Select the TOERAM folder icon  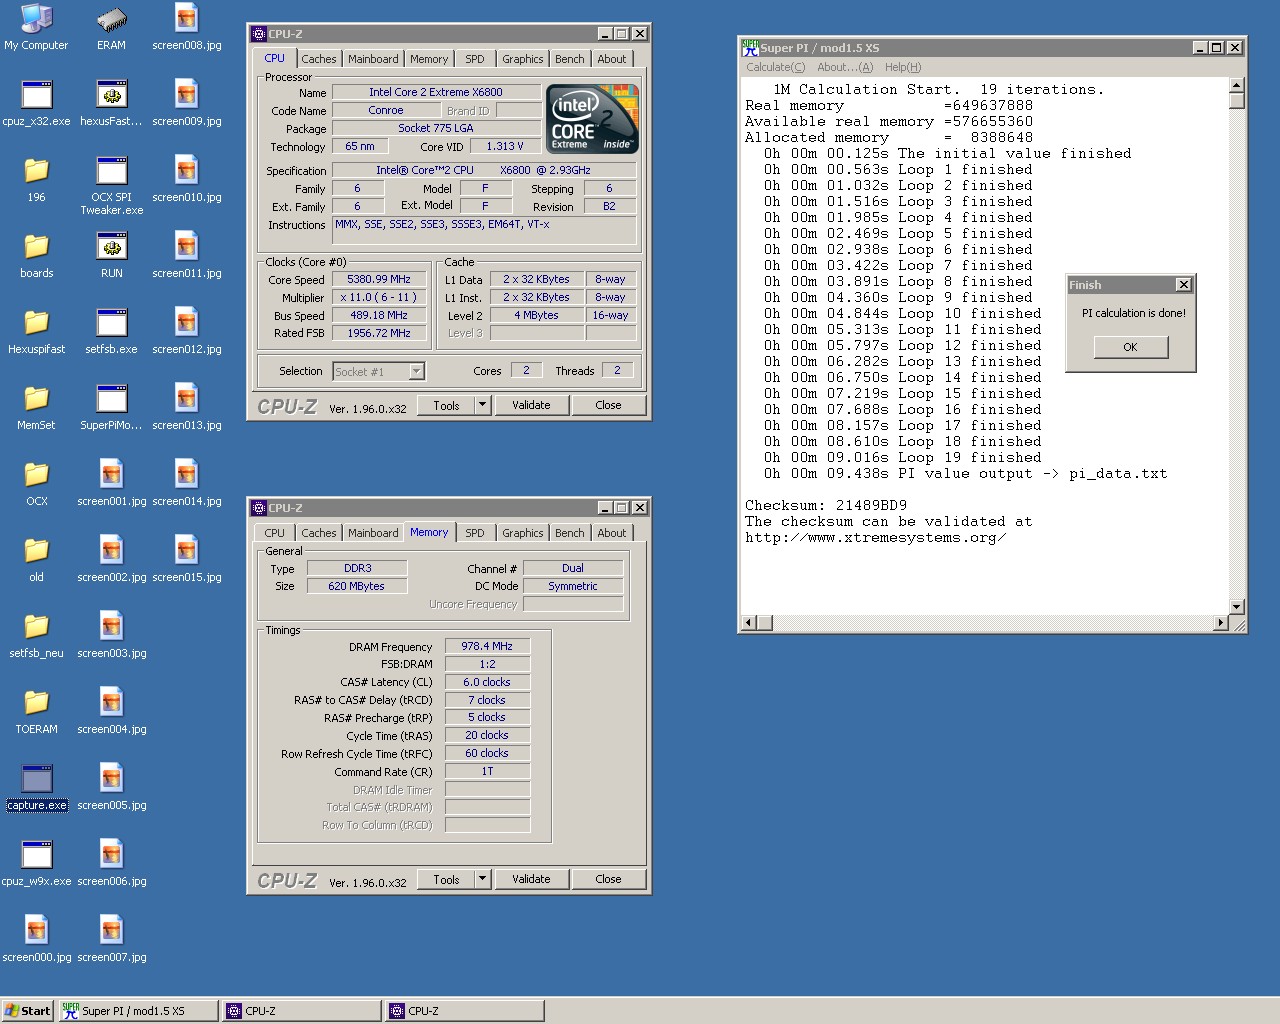[36, 711]
